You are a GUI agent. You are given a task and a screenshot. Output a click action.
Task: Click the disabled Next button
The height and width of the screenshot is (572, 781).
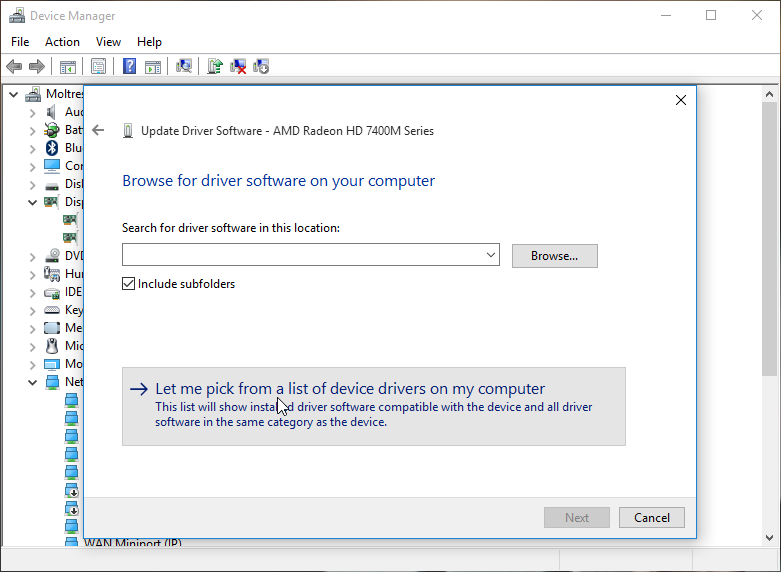[x=577, y=518]
